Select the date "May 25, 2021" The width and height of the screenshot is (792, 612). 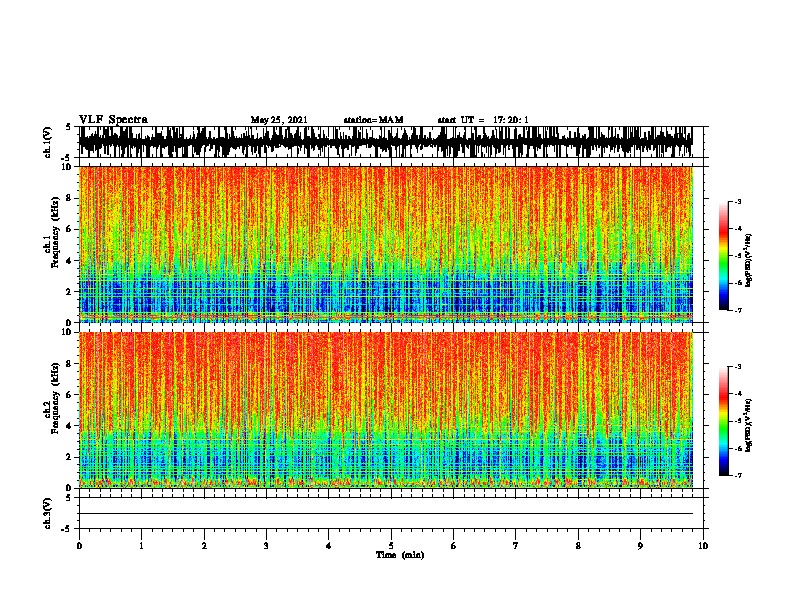(x=279, y=120)
